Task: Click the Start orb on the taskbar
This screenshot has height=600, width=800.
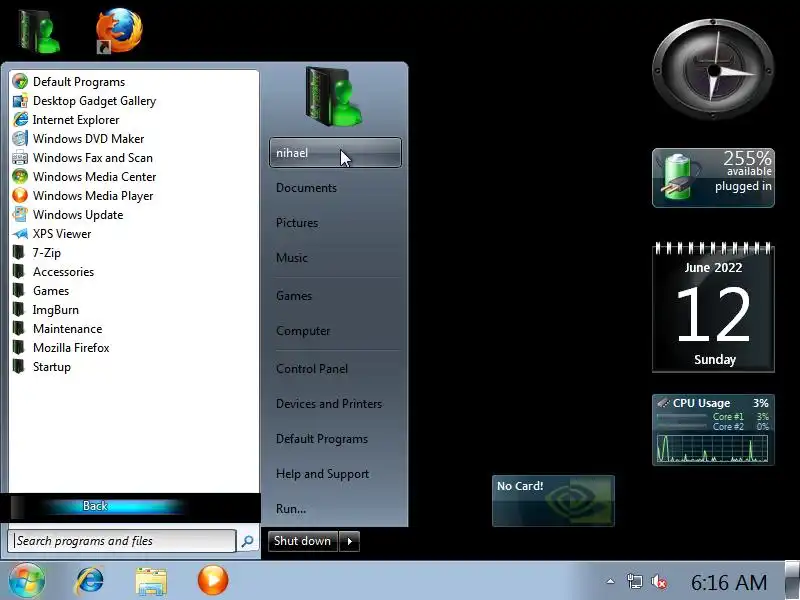Action: [x=26, y=581]
